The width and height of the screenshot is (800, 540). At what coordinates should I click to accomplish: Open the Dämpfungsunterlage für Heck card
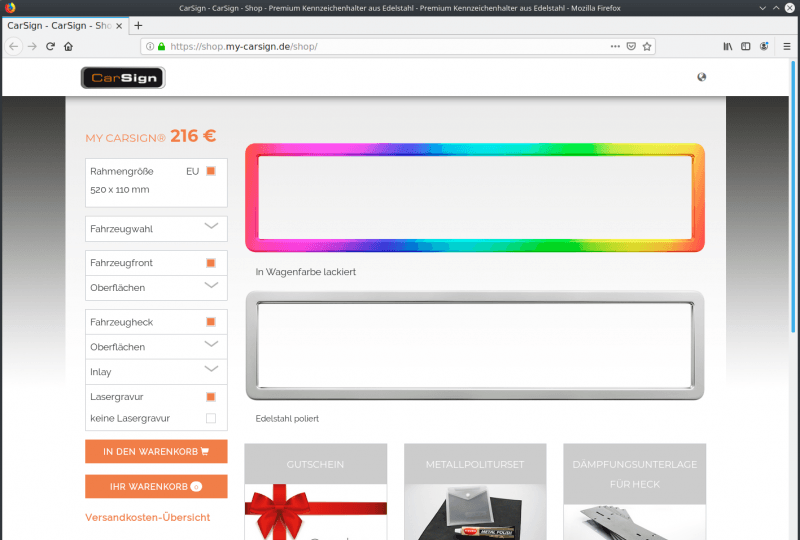click(635, 492)
